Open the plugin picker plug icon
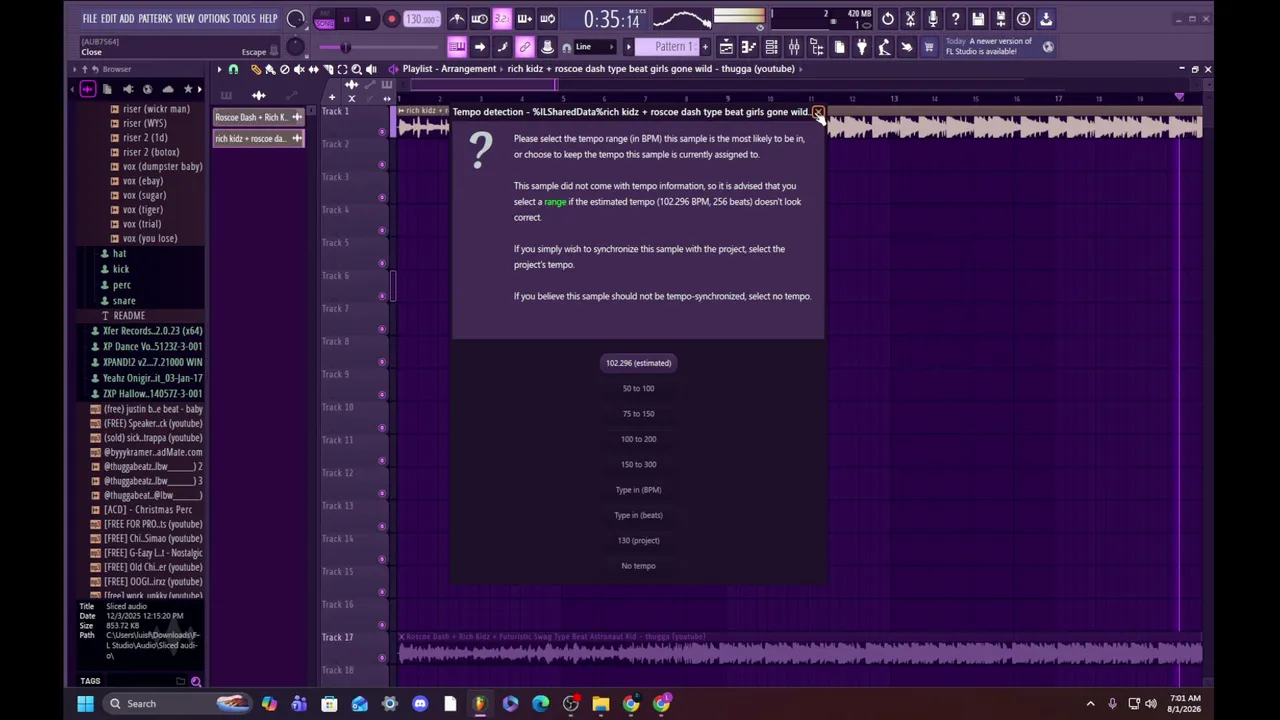The height and width of the screenshot is (720, 1280). click(862, 47)
